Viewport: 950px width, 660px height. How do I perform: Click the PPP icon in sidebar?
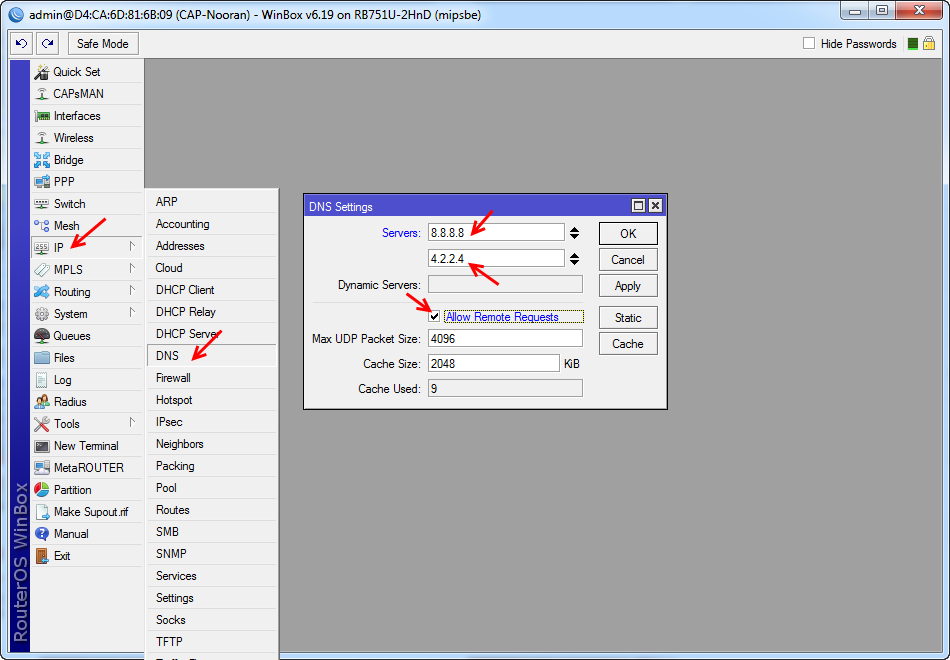[42, 182]
